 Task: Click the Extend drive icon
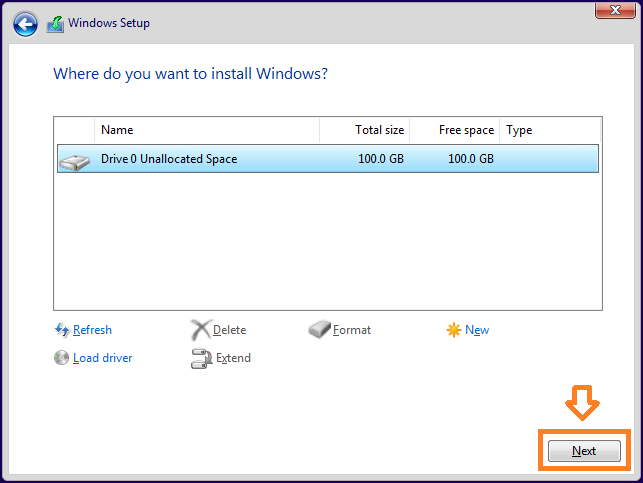(201, 358)
